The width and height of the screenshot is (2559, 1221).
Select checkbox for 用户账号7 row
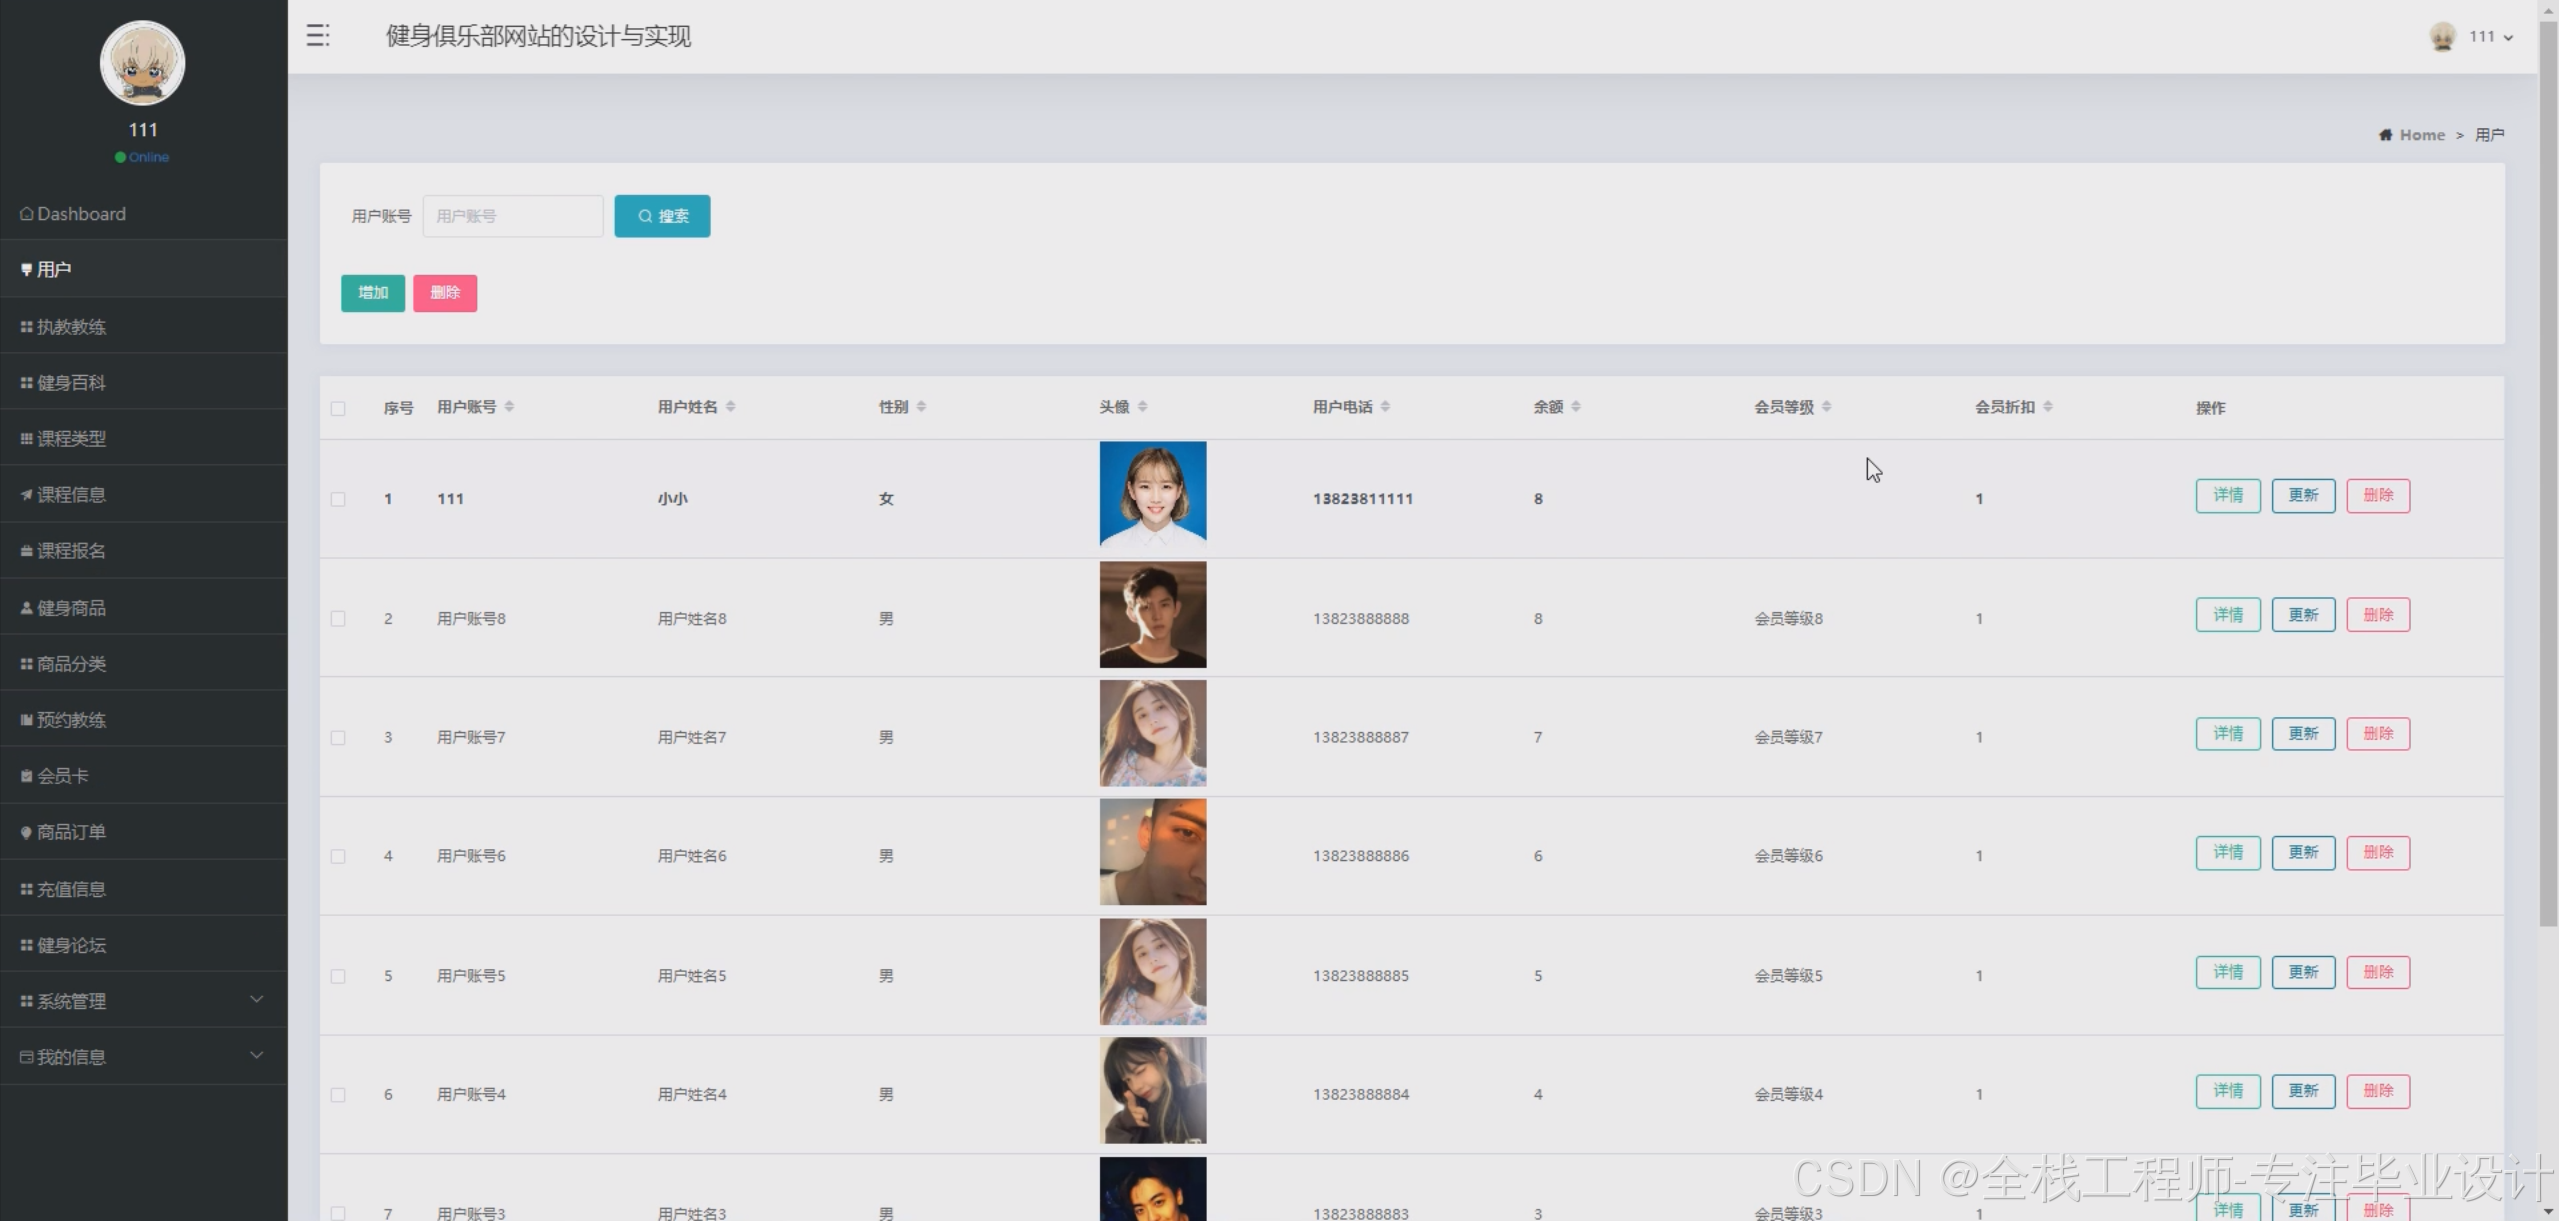tap(338, 738)
